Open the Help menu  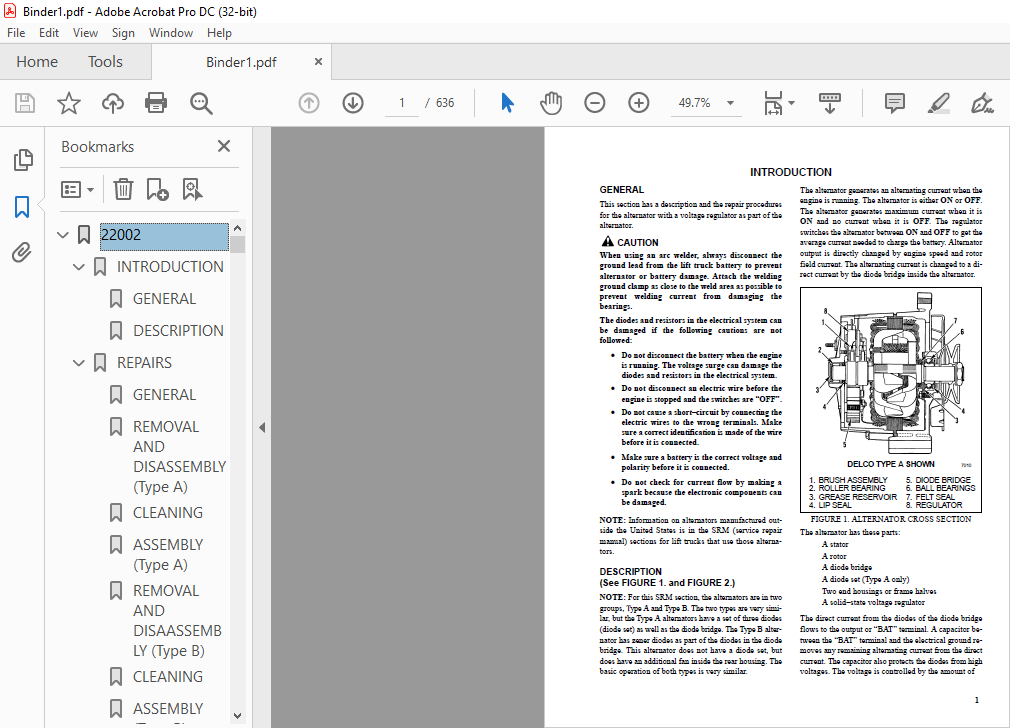(219, 33)
